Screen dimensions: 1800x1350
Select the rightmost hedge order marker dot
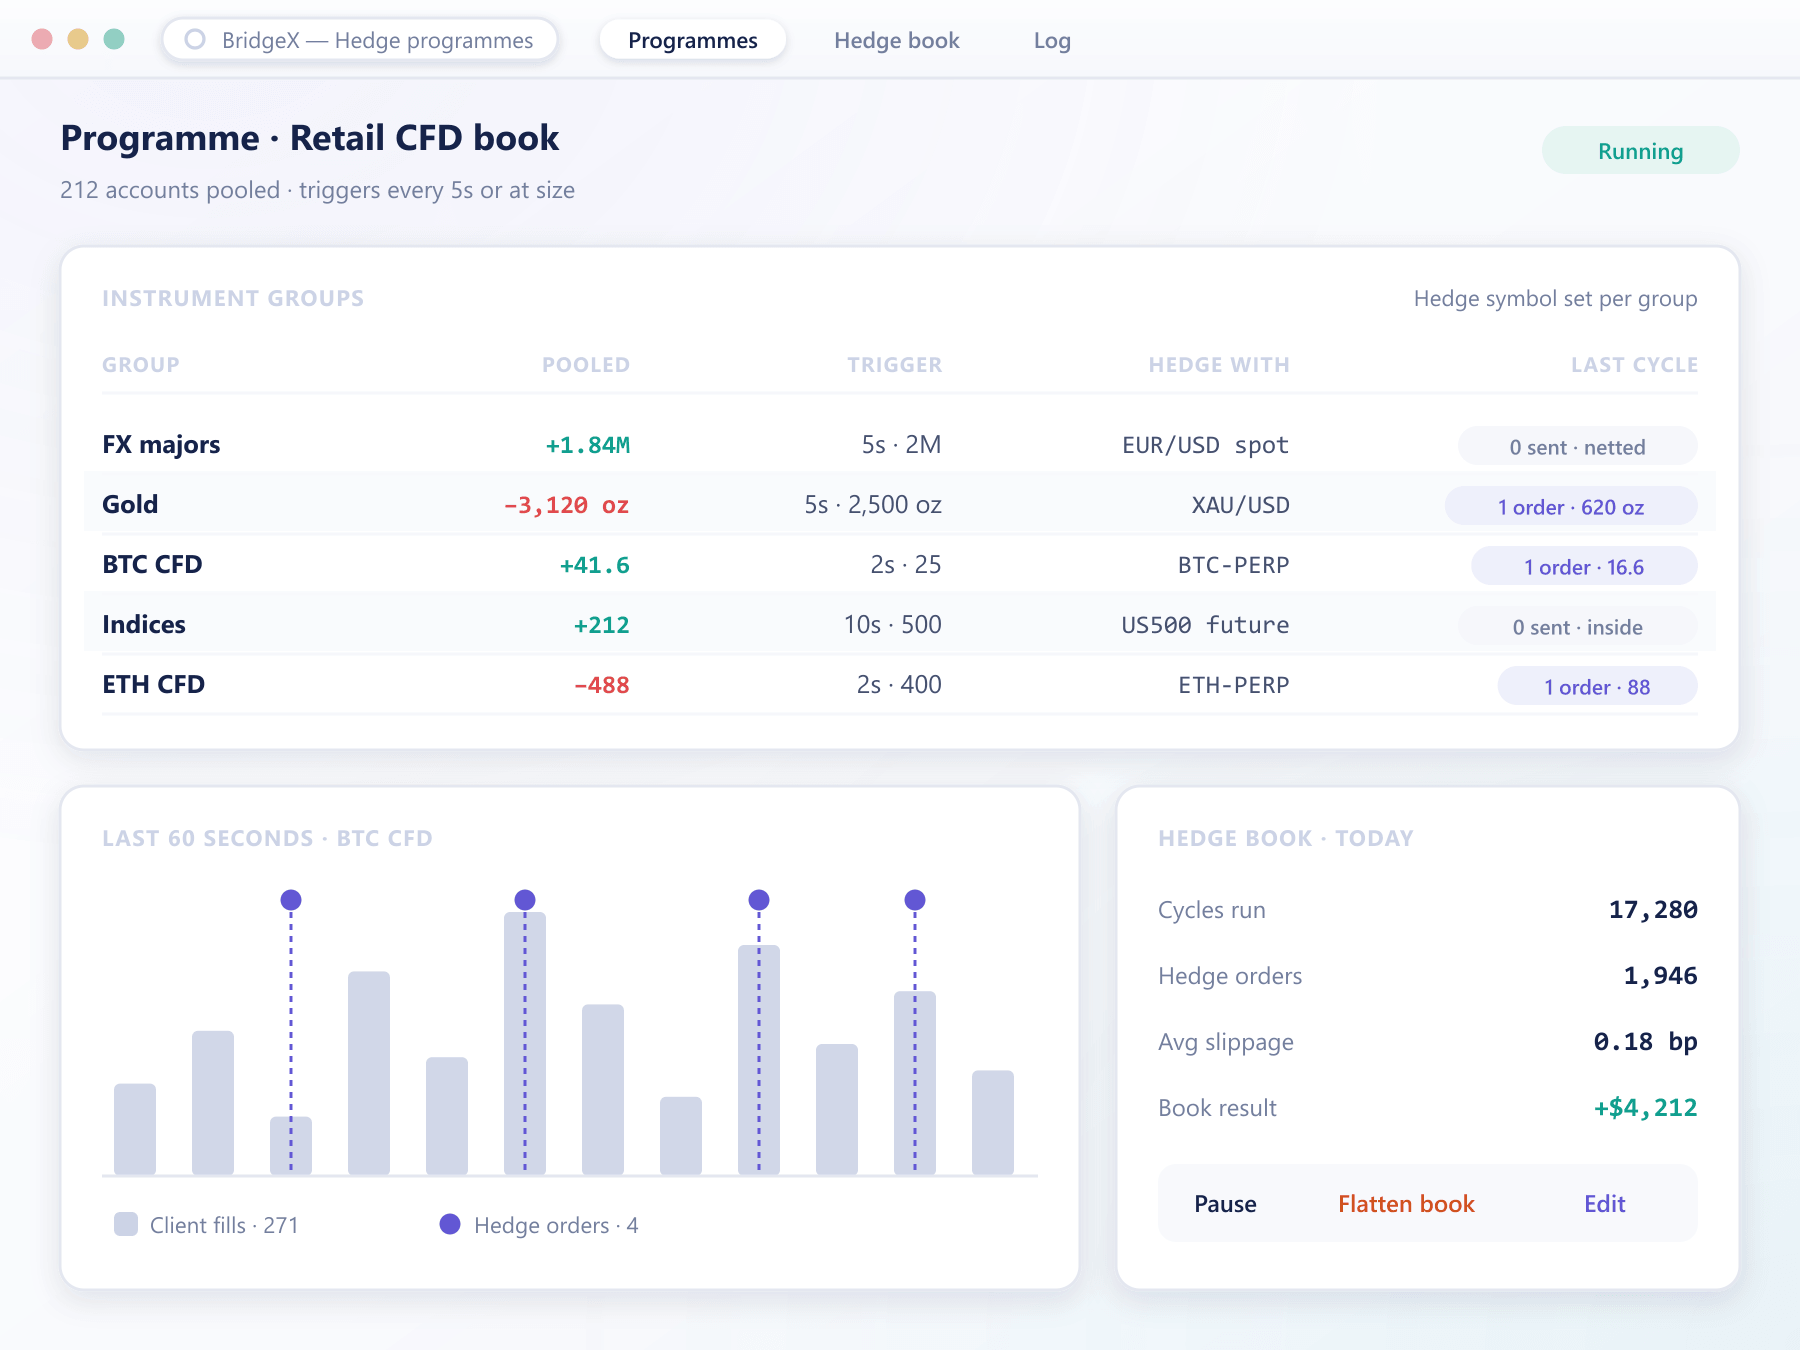[x=915, y=900]
